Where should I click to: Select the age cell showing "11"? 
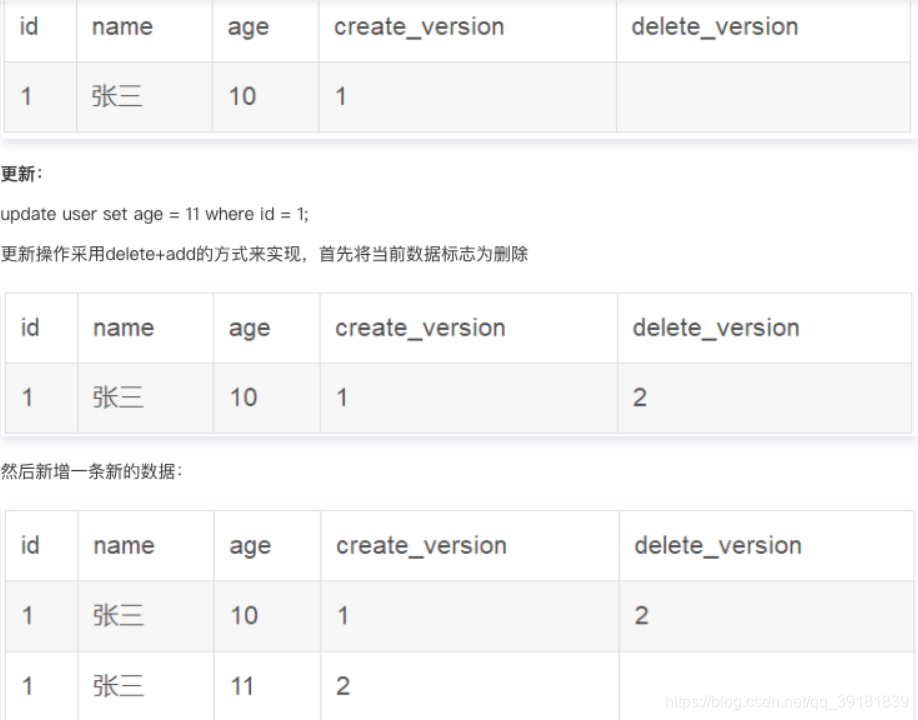tap(242, 686)
